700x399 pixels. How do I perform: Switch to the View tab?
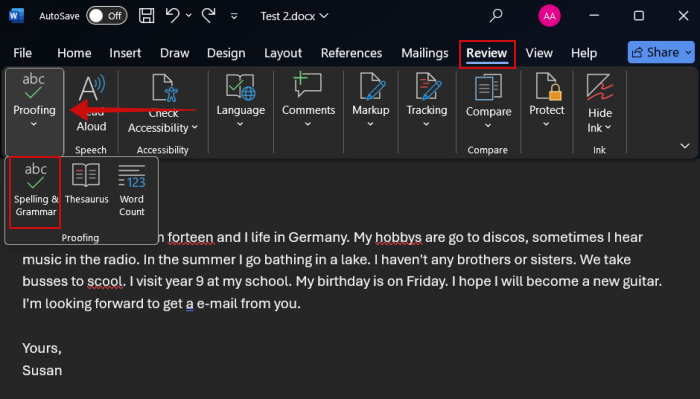539,53
